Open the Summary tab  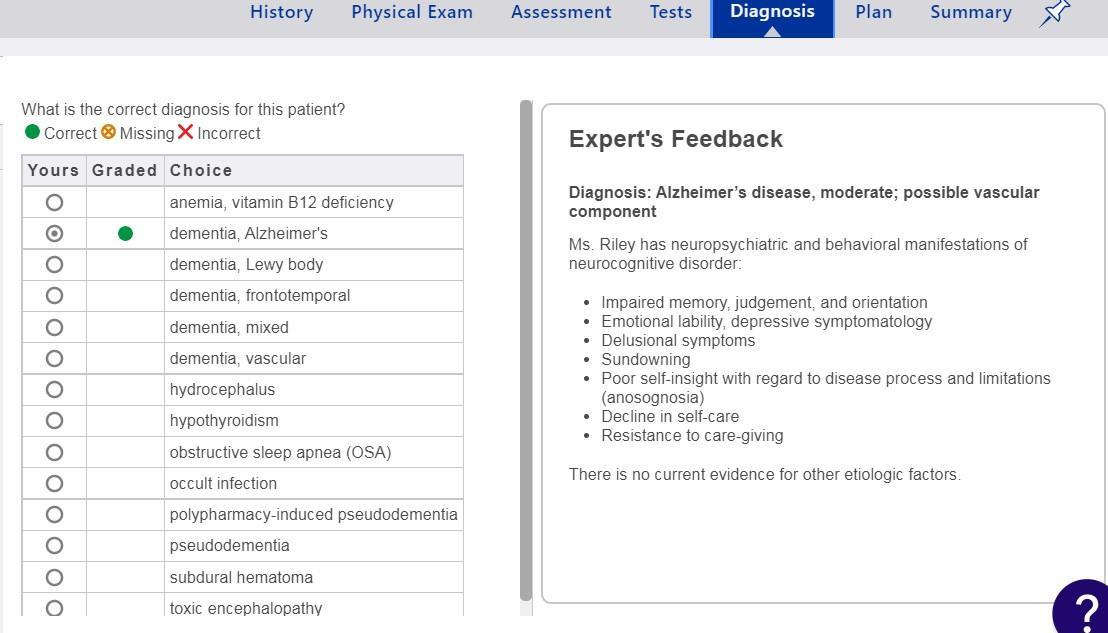[x=970, y=13]
